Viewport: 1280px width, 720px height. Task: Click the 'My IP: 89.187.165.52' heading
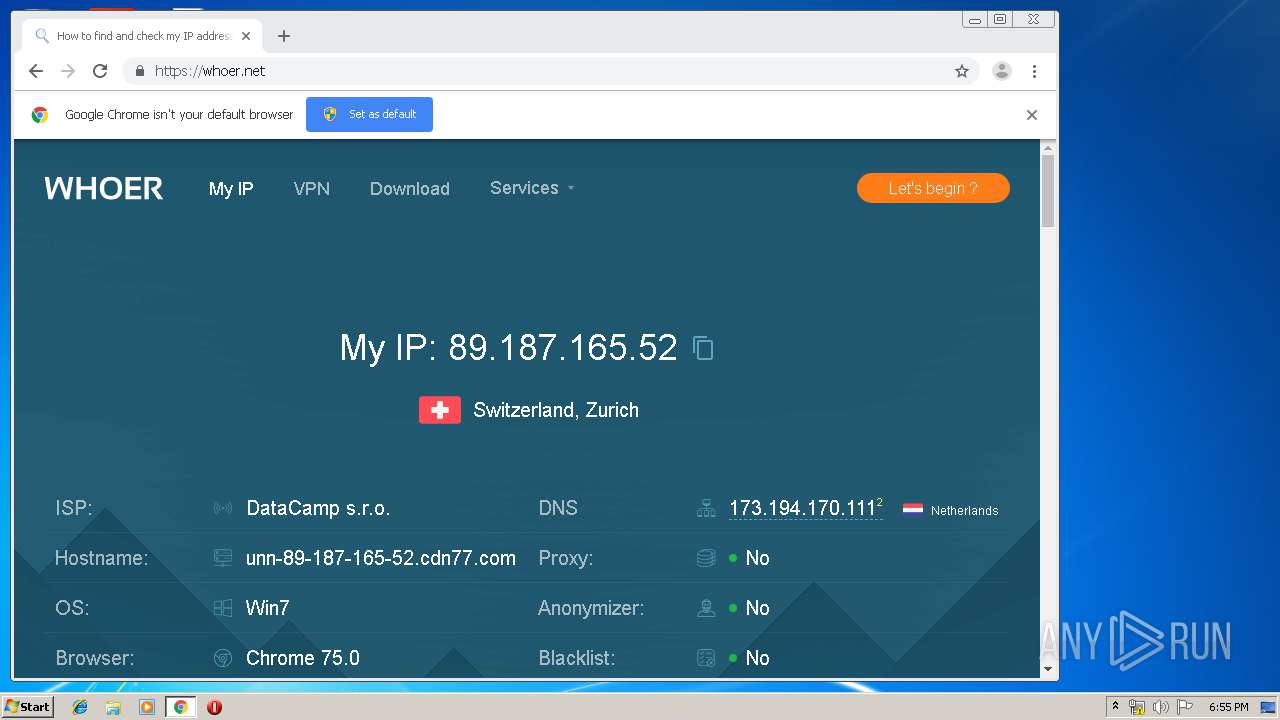pyautogui.click(x=509, y=348)
